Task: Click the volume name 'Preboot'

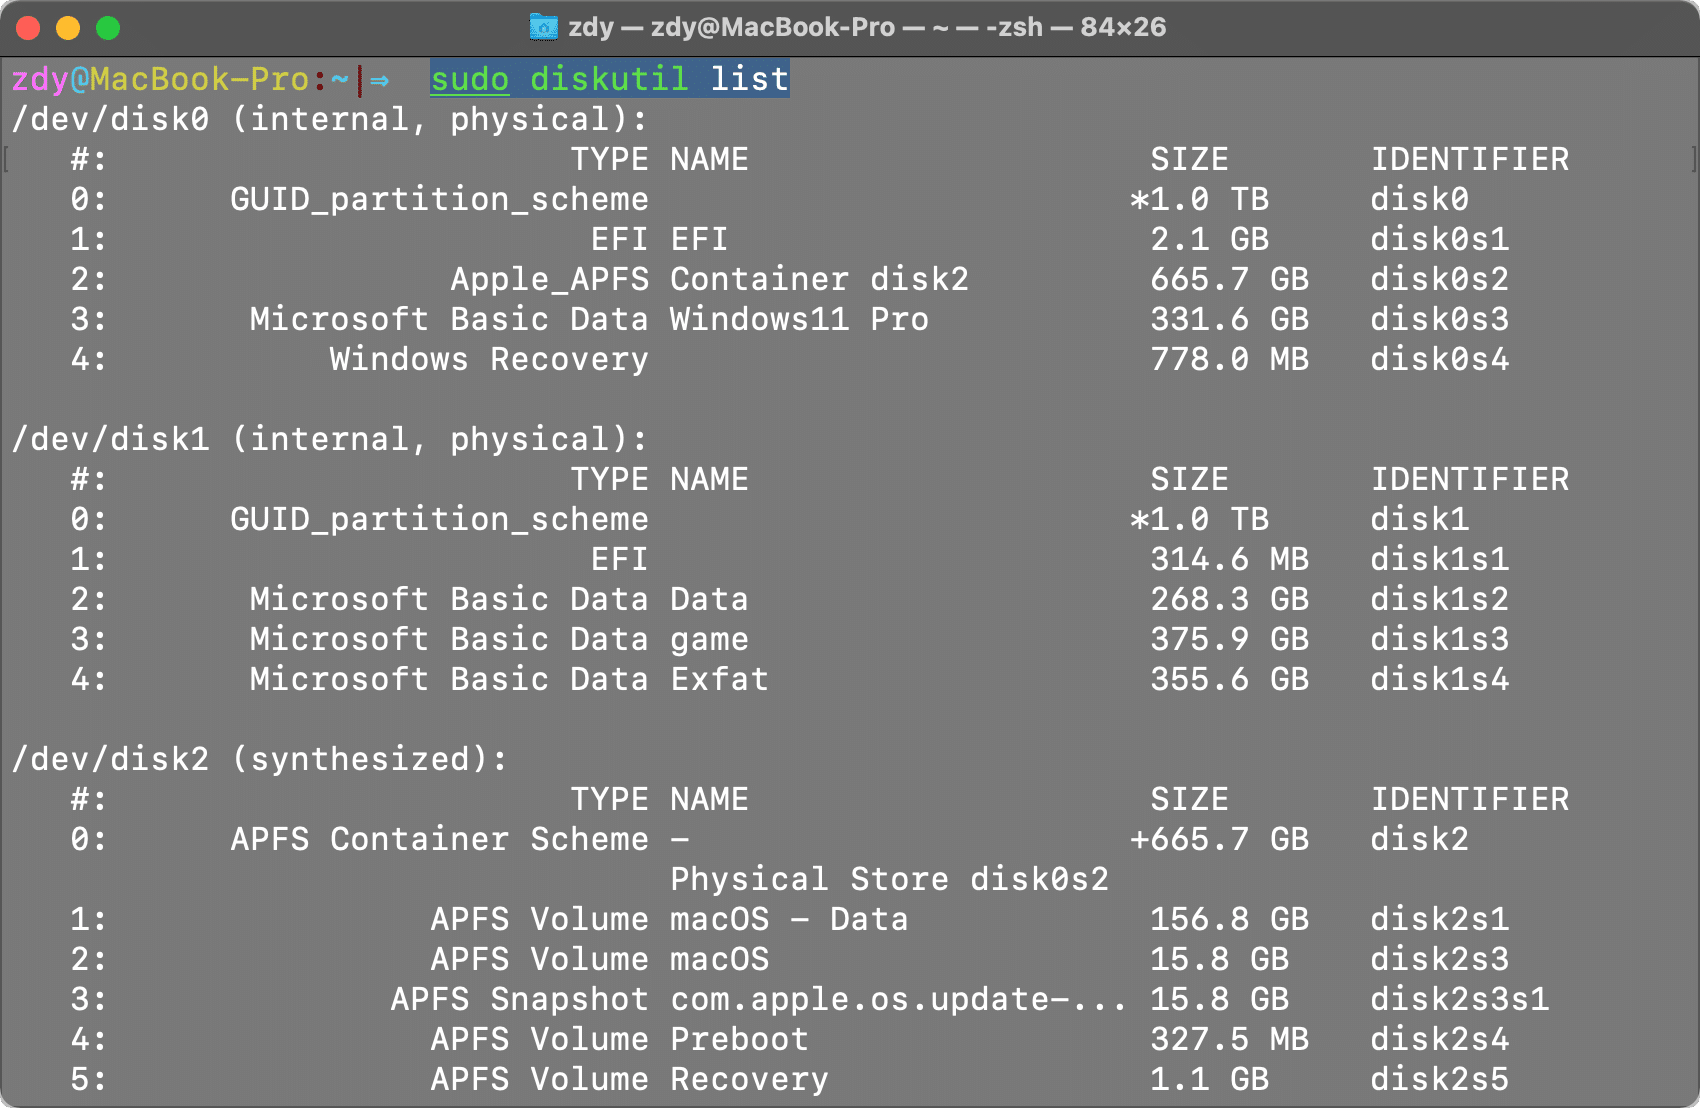Action: (x=740, y=1040)
